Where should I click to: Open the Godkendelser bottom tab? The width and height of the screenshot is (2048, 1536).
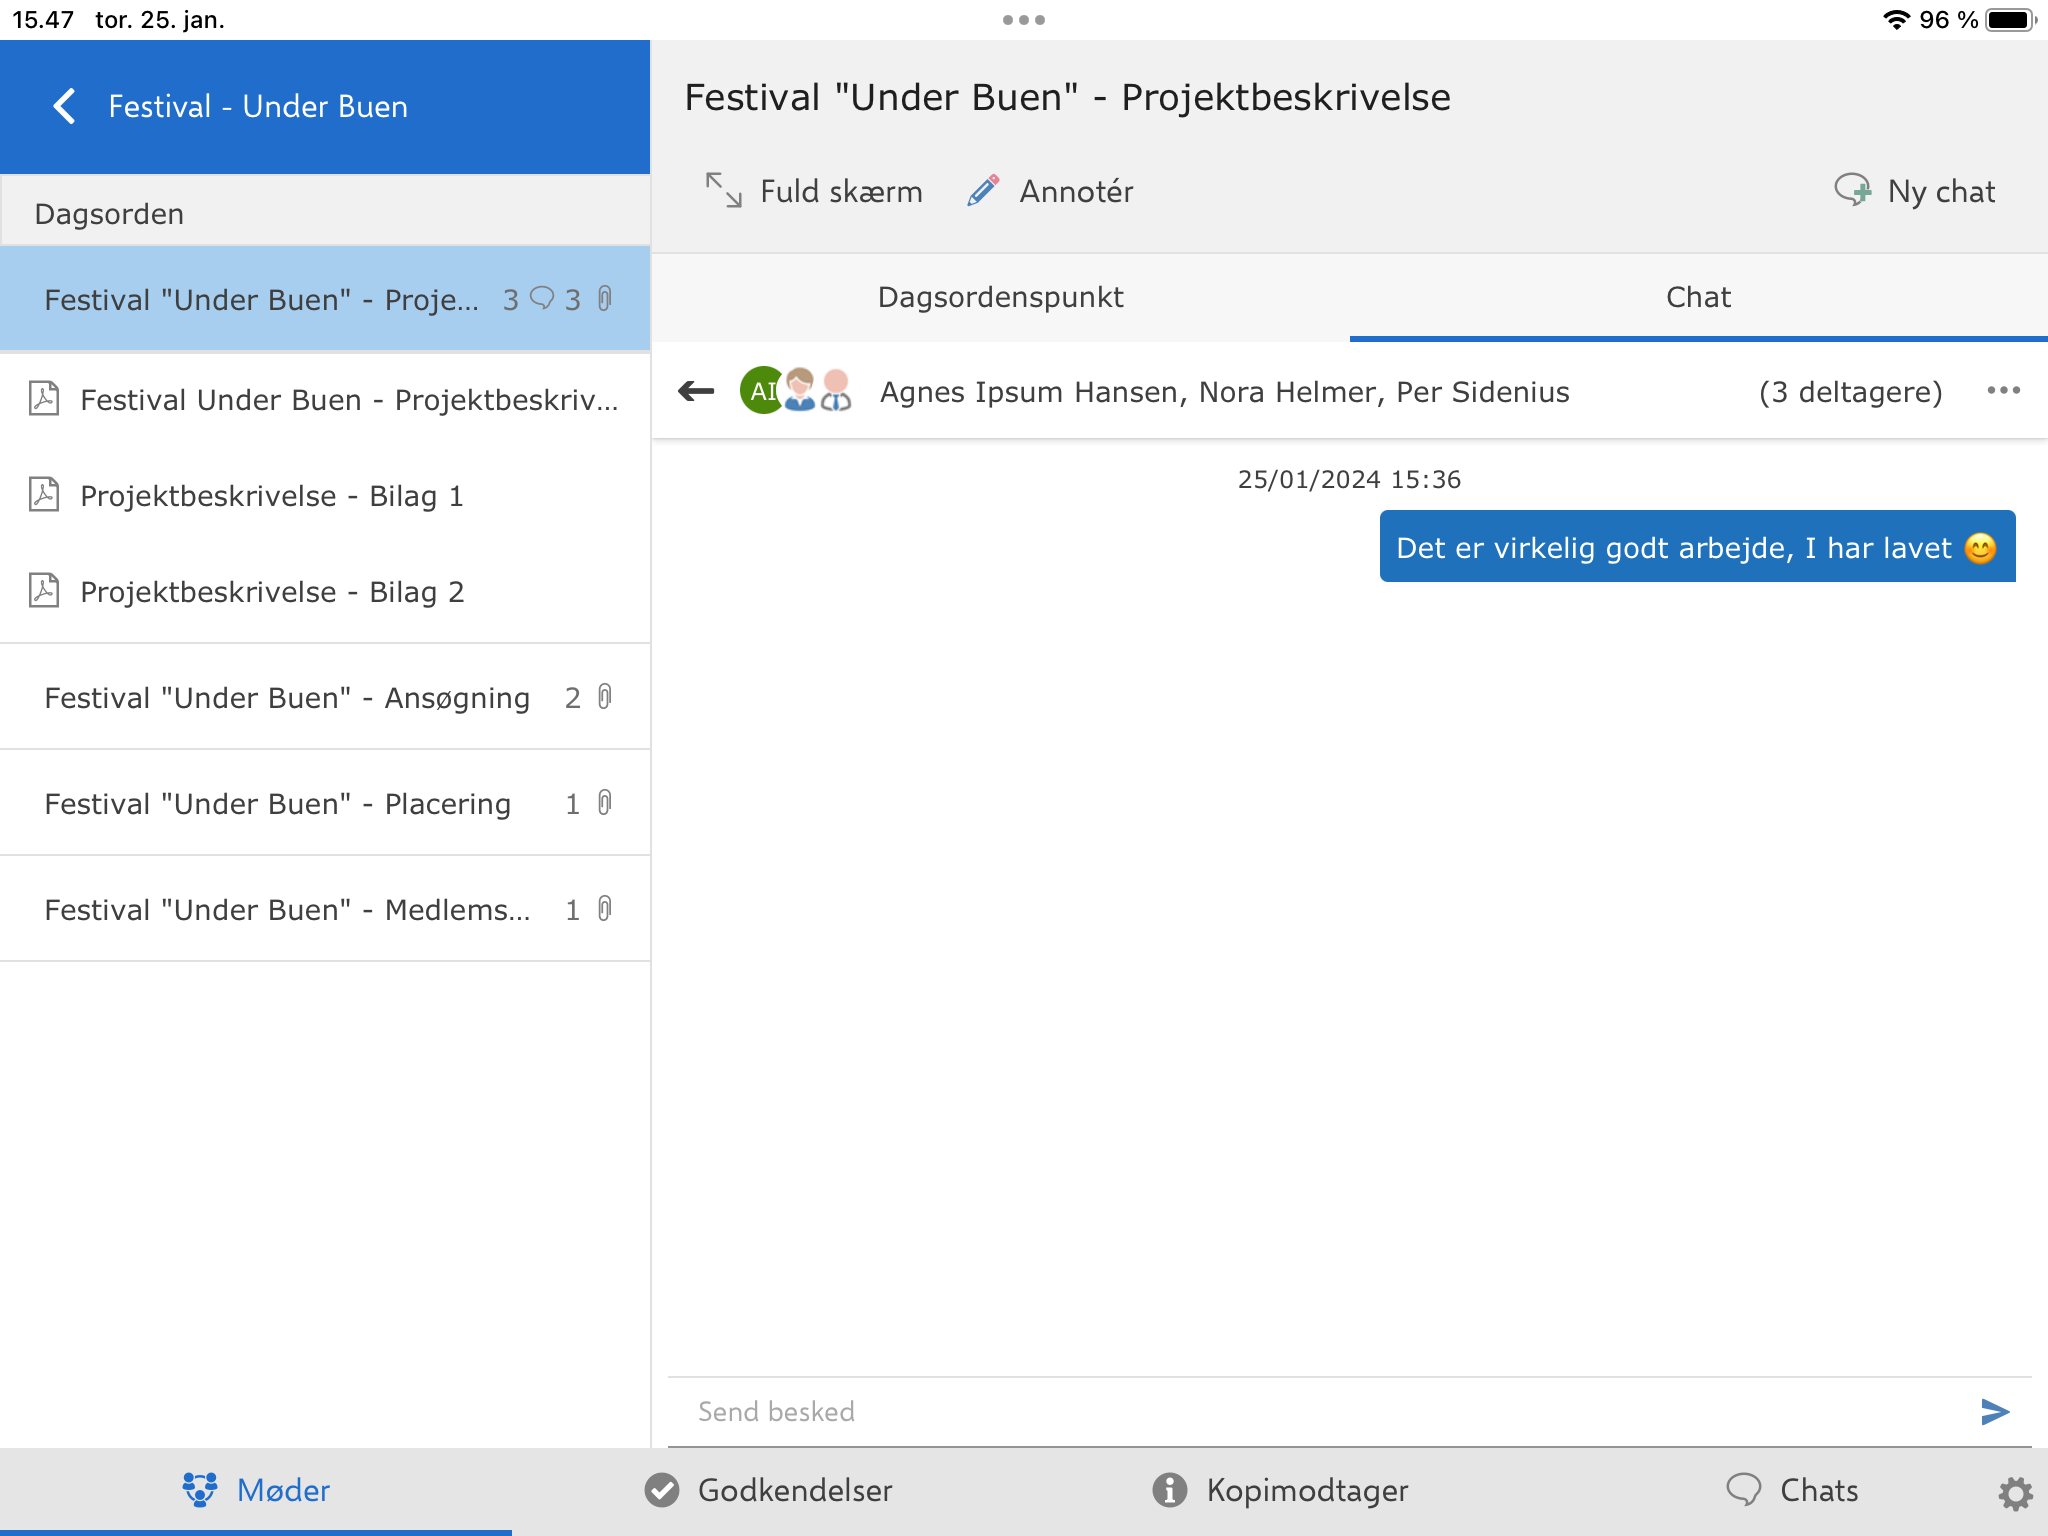(x=768, y=1490)
